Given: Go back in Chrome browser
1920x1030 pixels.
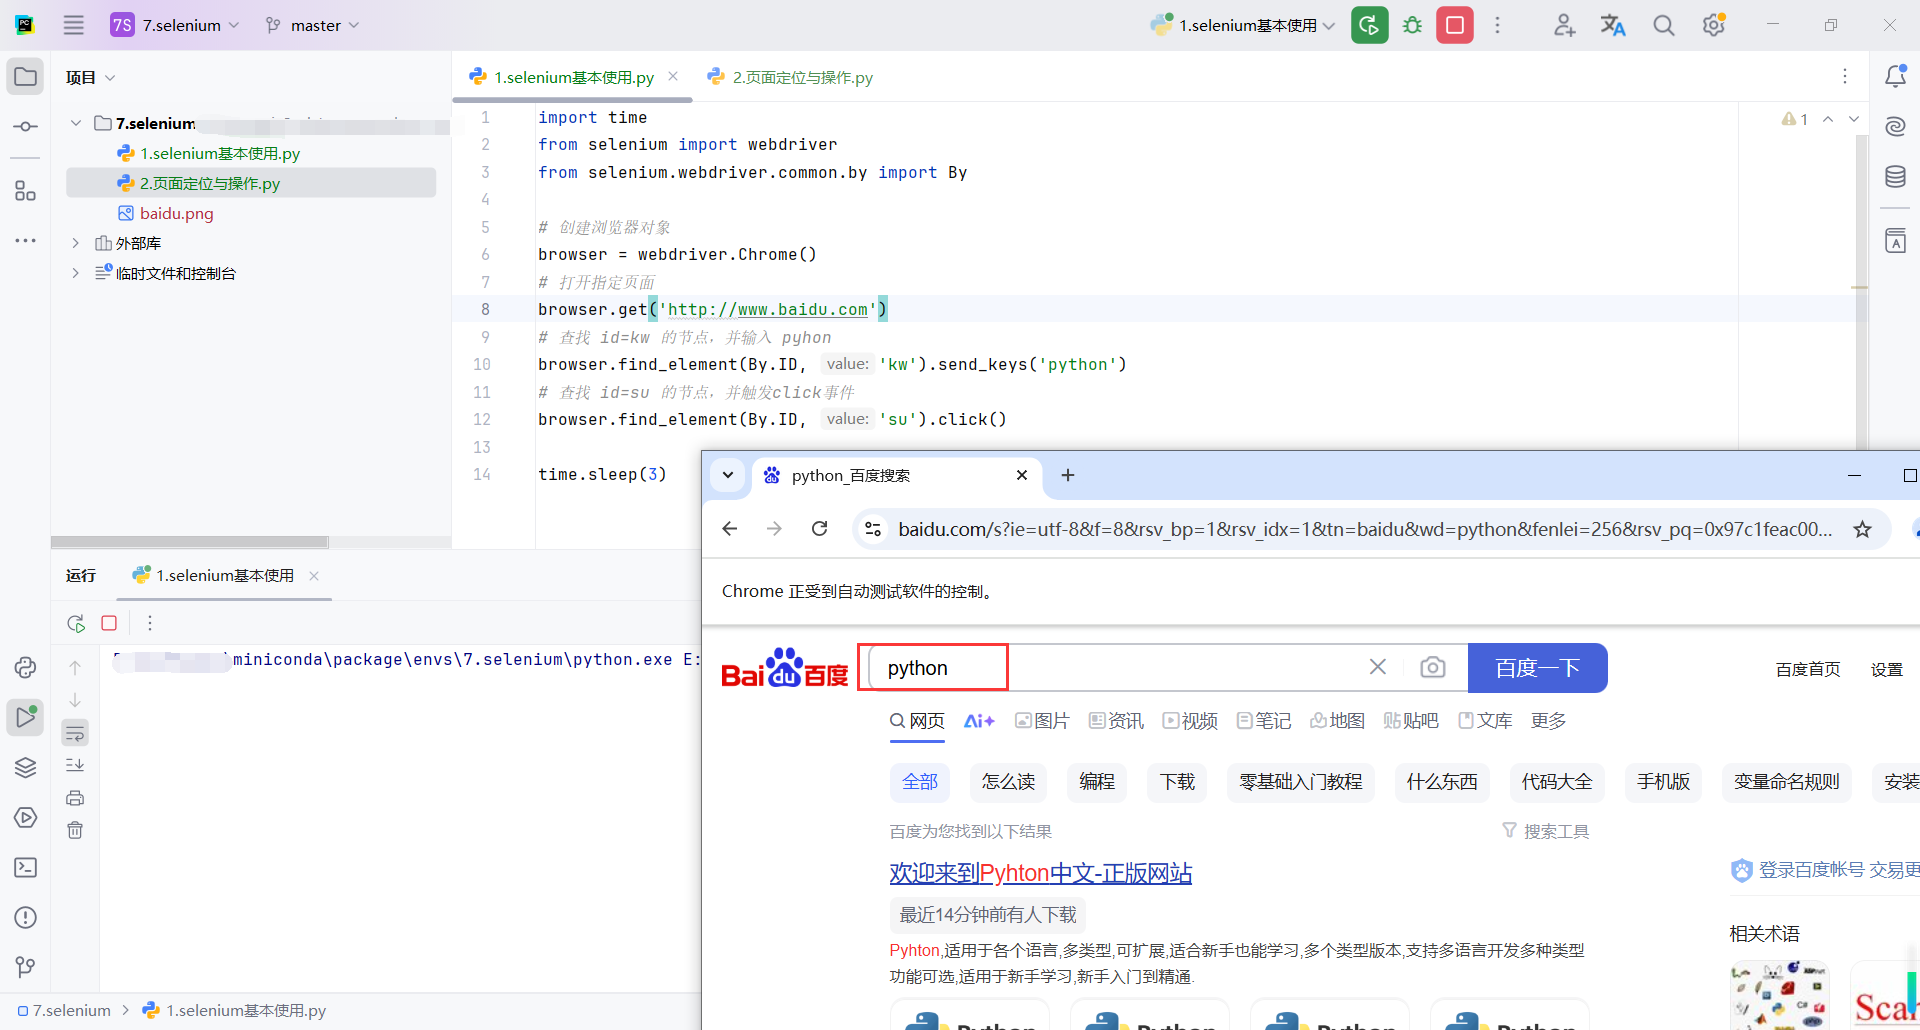Looking at the screenshot, I should [x=729, y=529].
